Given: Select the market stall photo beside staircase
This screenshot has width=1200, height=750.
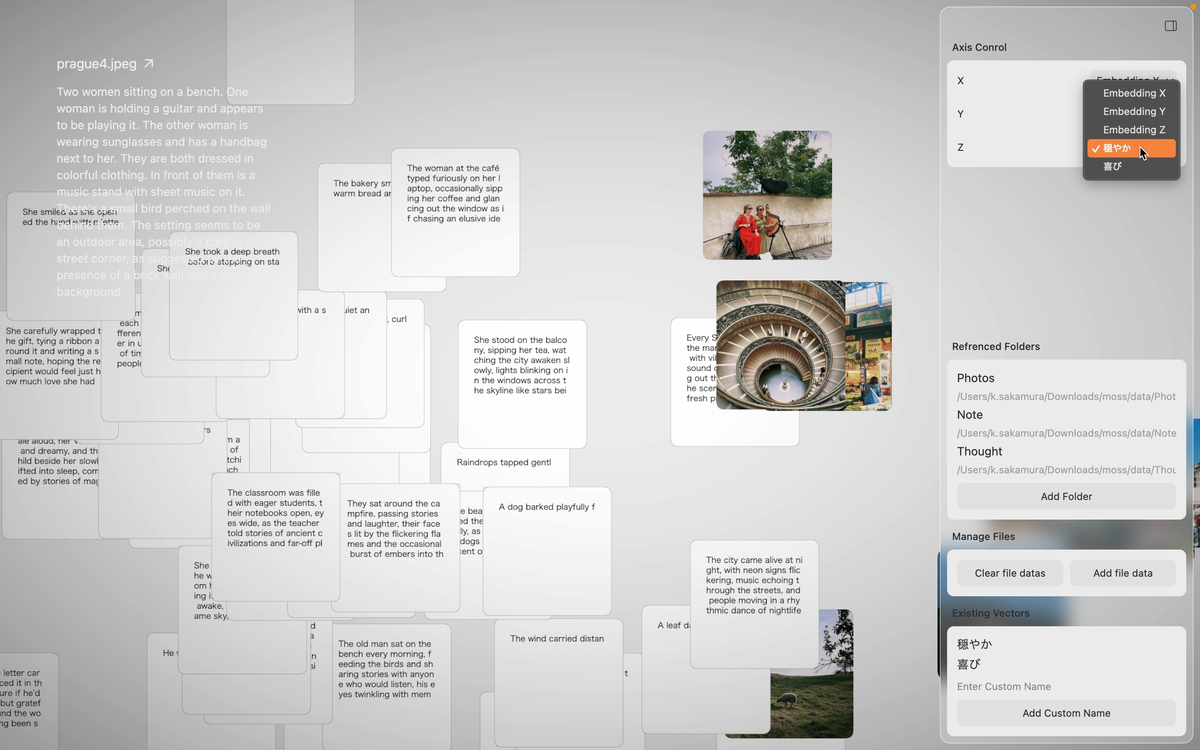Looking at the screenshot, I should click(868, 345).
